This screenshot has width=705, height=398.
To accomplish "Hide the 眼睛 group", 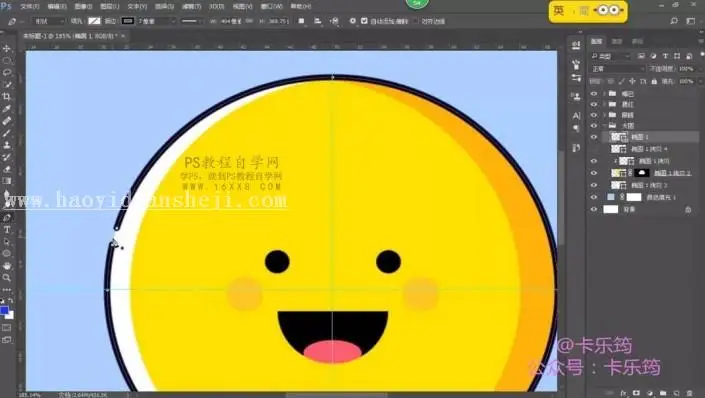I will click(594, 115).
